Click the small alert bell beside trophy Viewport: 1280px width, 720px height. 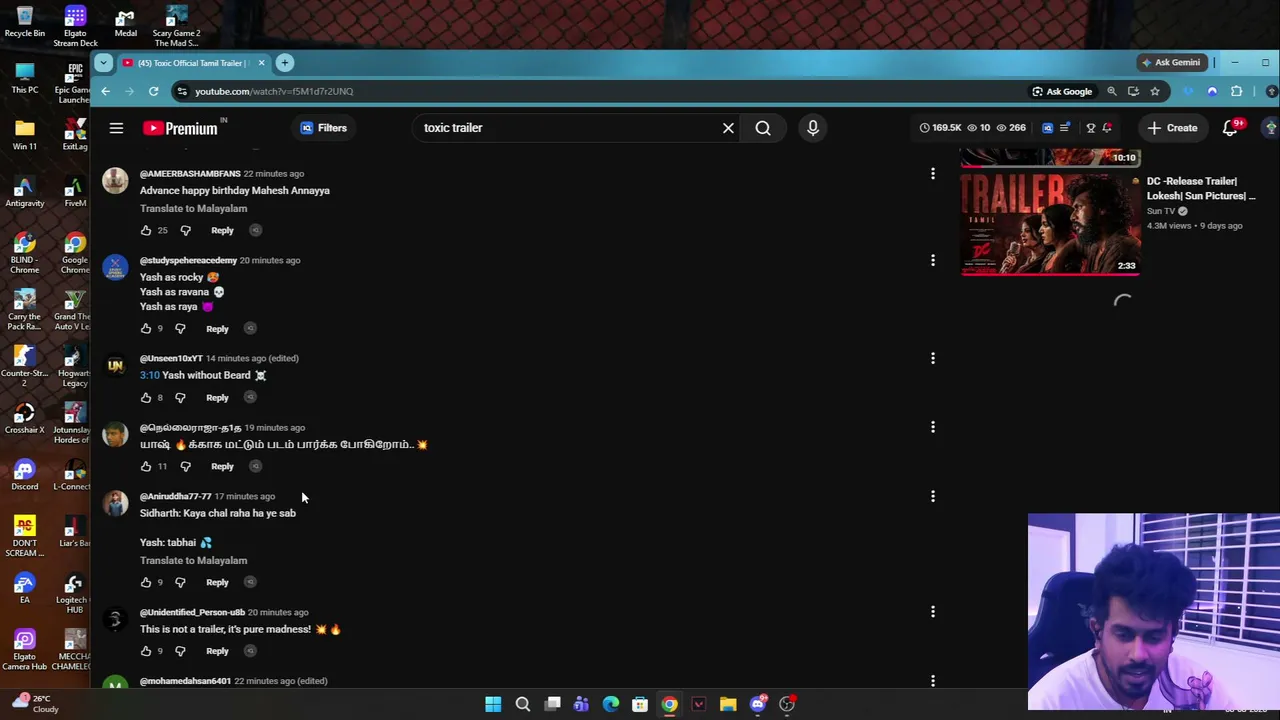tap(1107, 128)
